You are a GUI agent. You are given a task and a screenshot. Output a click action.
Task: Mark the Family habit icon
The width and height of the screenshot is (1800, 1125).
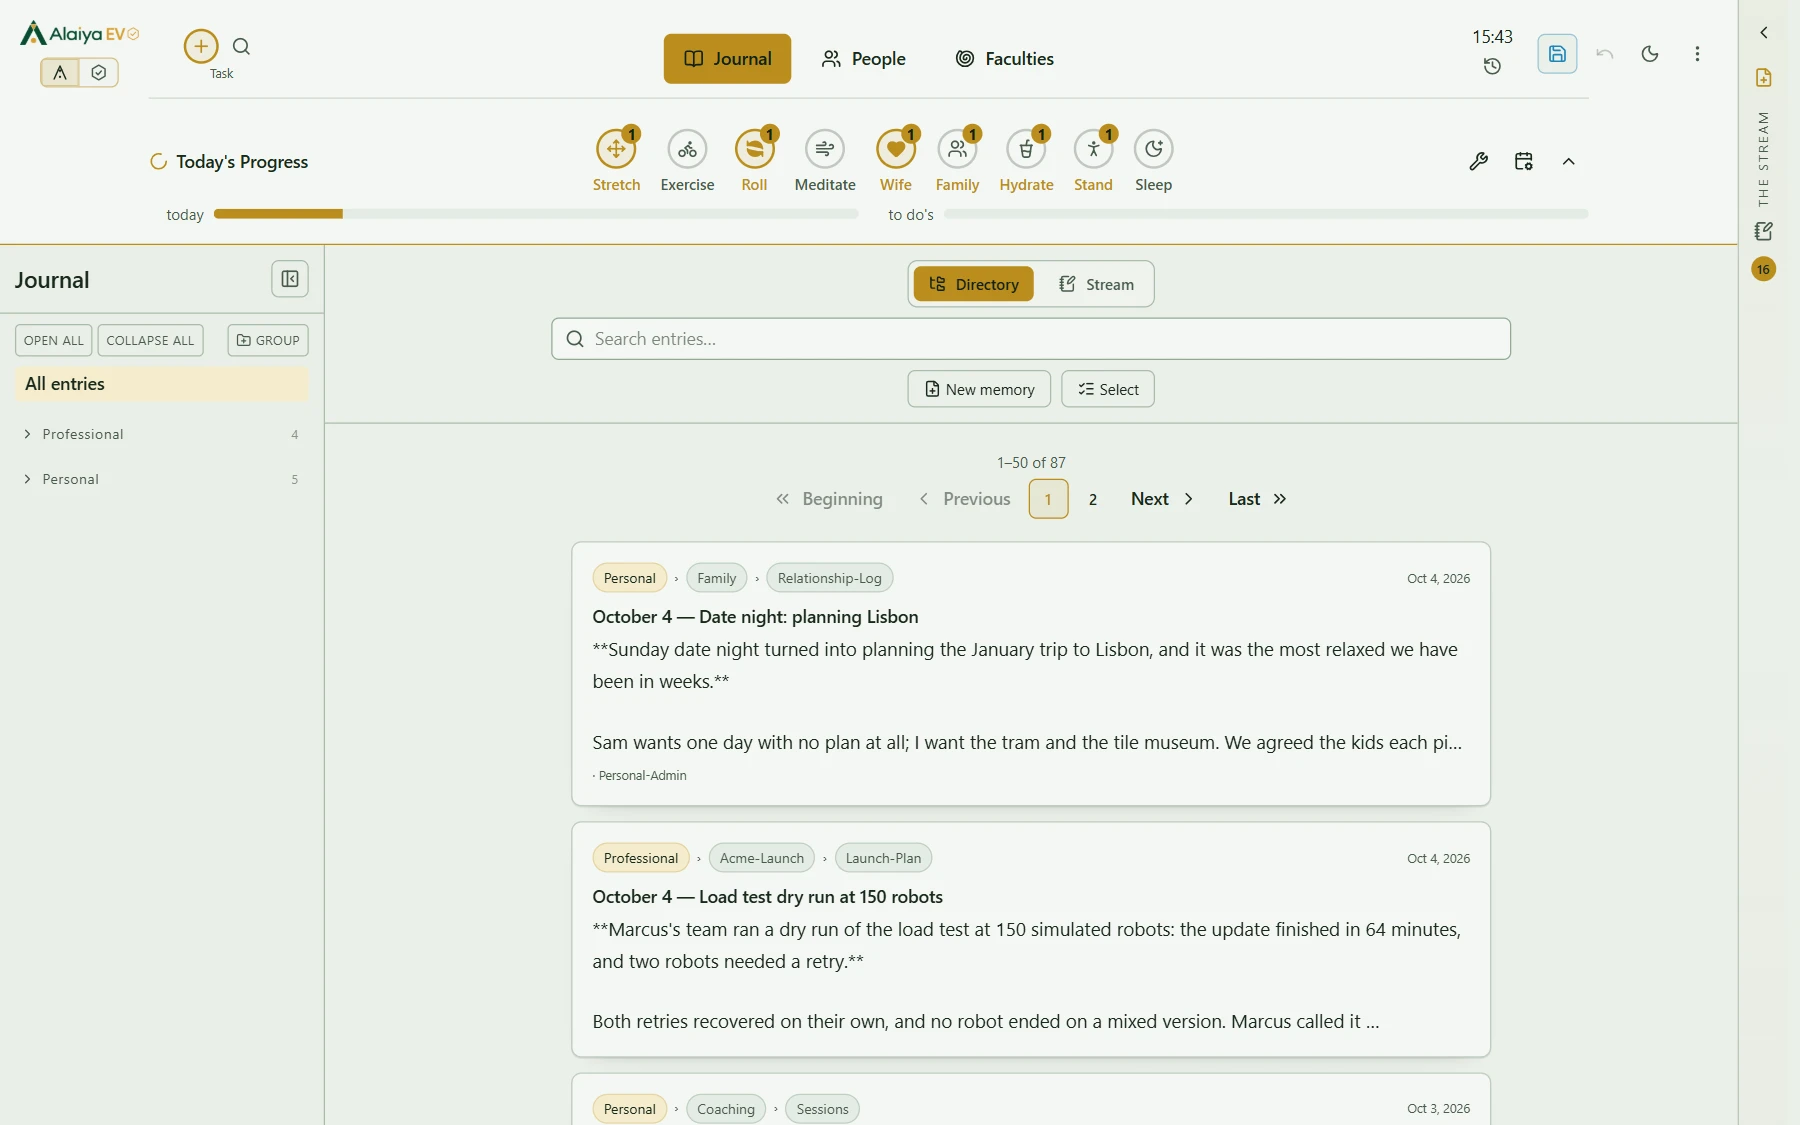click(957, 149)
